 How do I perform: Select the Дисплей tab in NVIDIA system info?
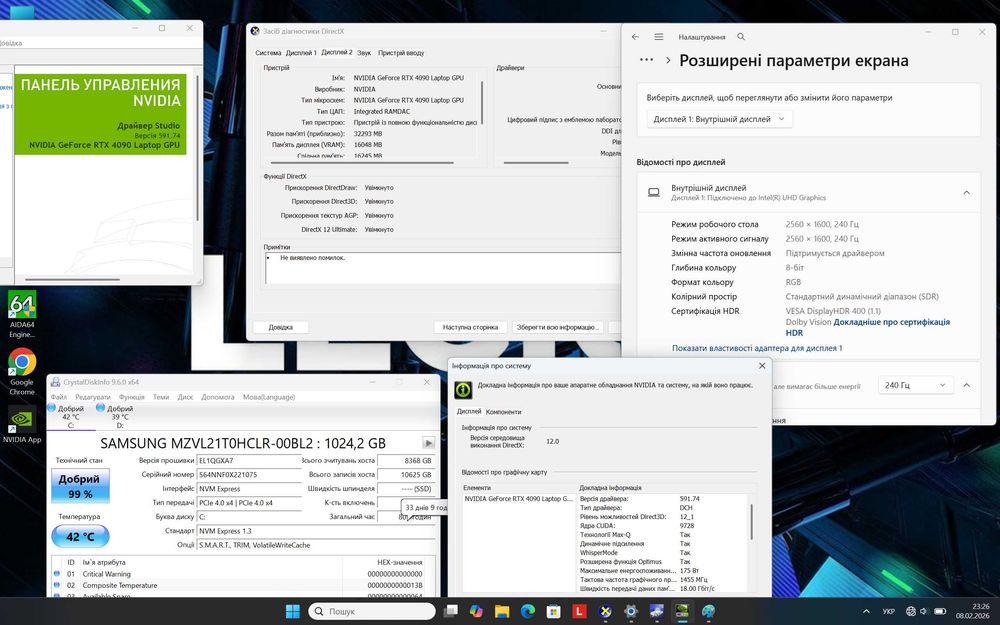pyautogui.click(x=469, y=411)
